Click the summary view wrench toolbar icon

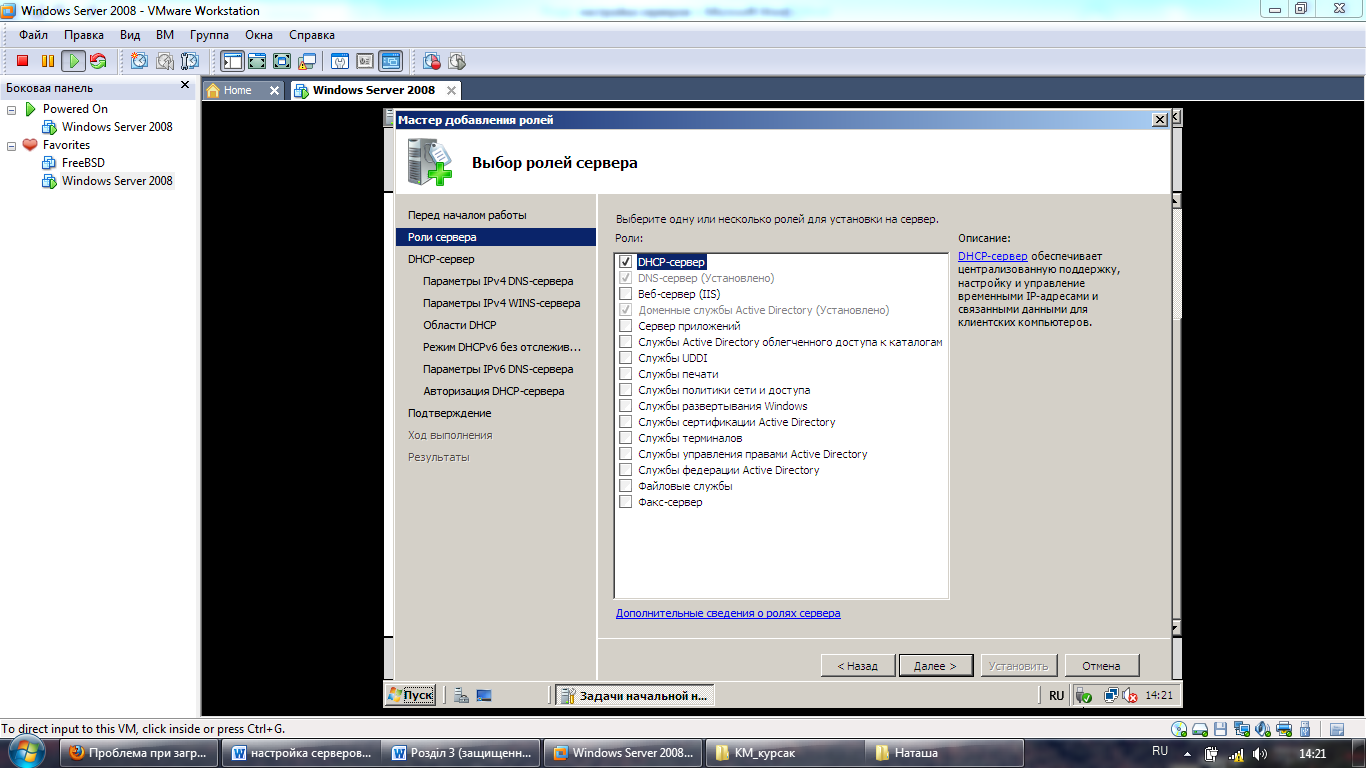point(339,61)
